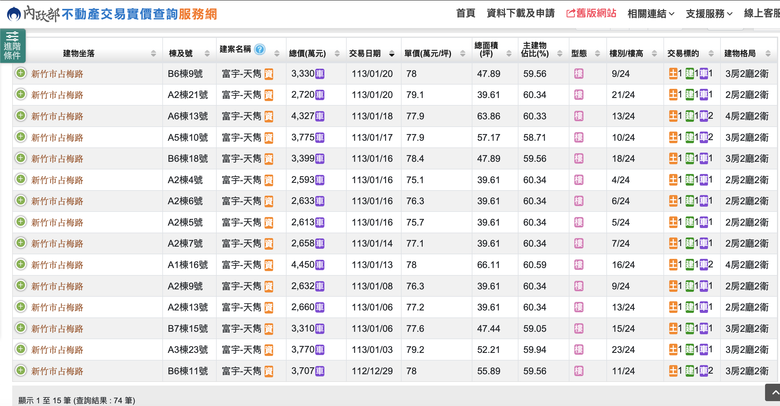Screen dimensions: 780x406
Task: Expand row details for A1棟16號
Action: (20, 264)
